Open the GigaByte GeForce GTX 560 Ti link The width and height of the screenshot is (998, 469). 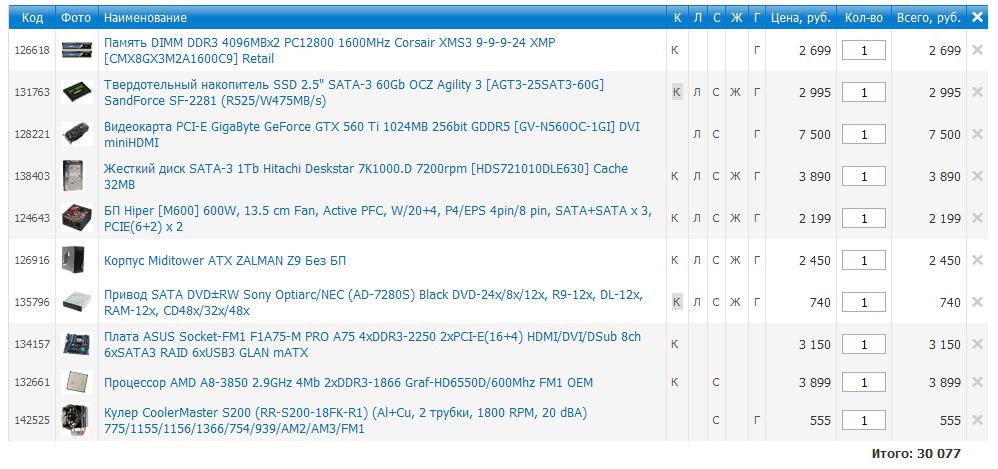[x=372, y=135]
